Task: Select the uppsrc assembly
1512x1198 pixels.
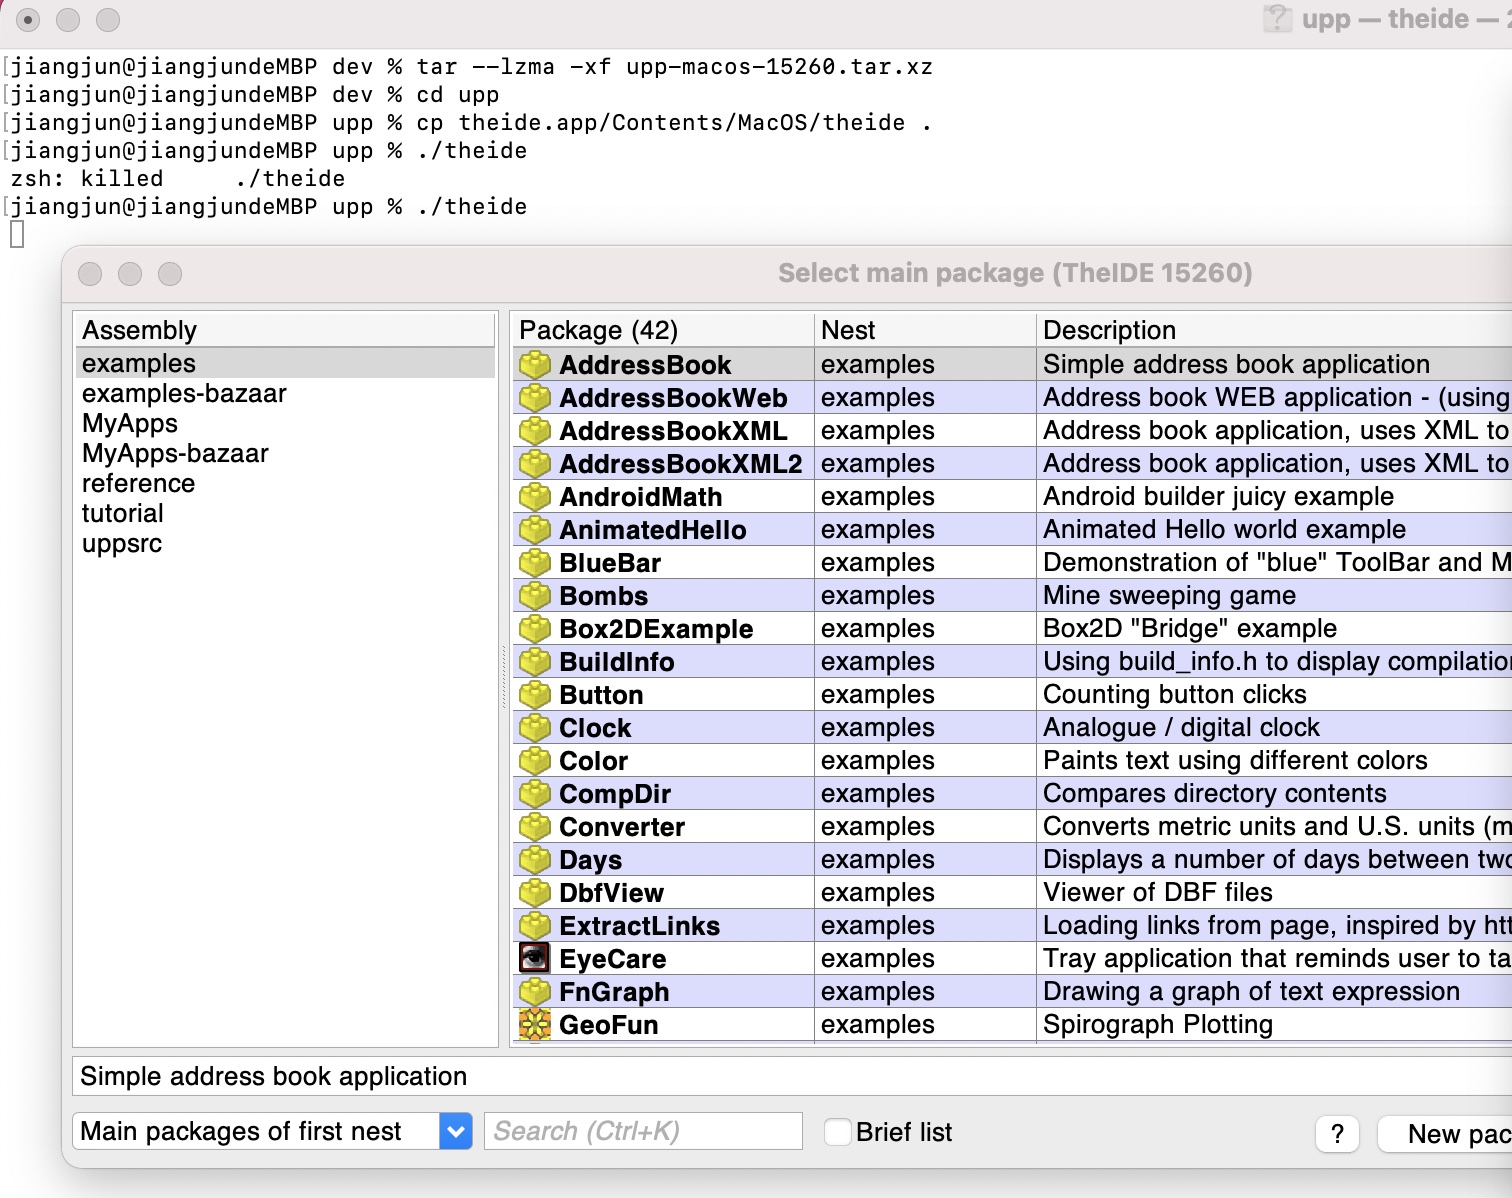Action: pyautogui.click(x=122, y=544)
